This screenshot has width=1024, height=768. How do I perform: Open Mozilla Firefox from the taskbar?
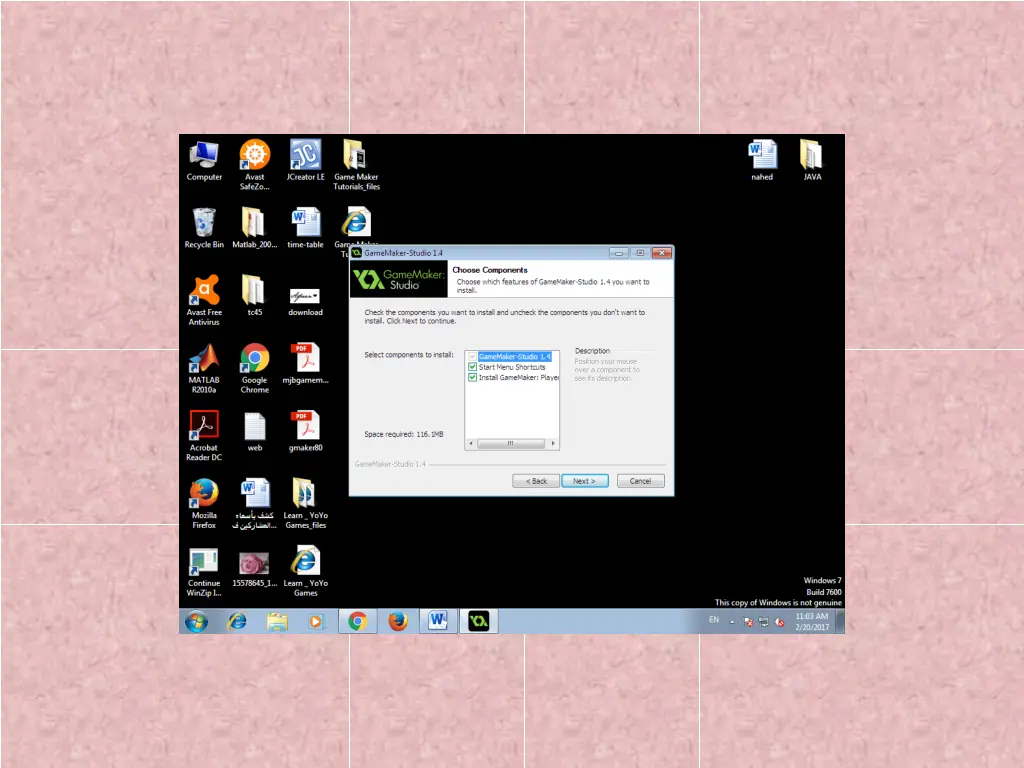[398, 621]
